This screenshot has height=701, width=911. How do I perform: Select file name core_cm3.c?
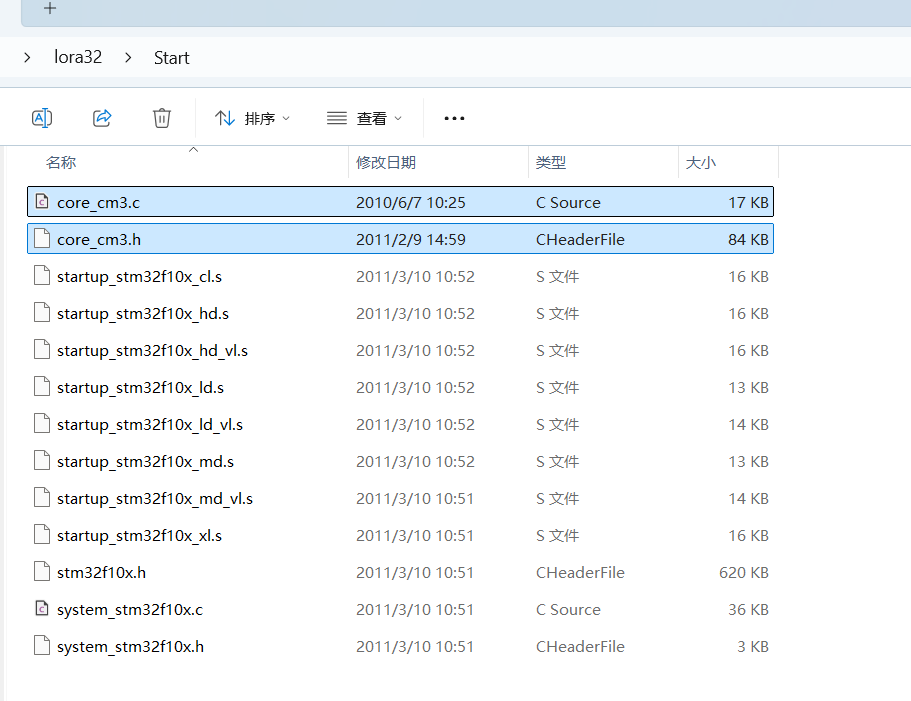point(98,203)
